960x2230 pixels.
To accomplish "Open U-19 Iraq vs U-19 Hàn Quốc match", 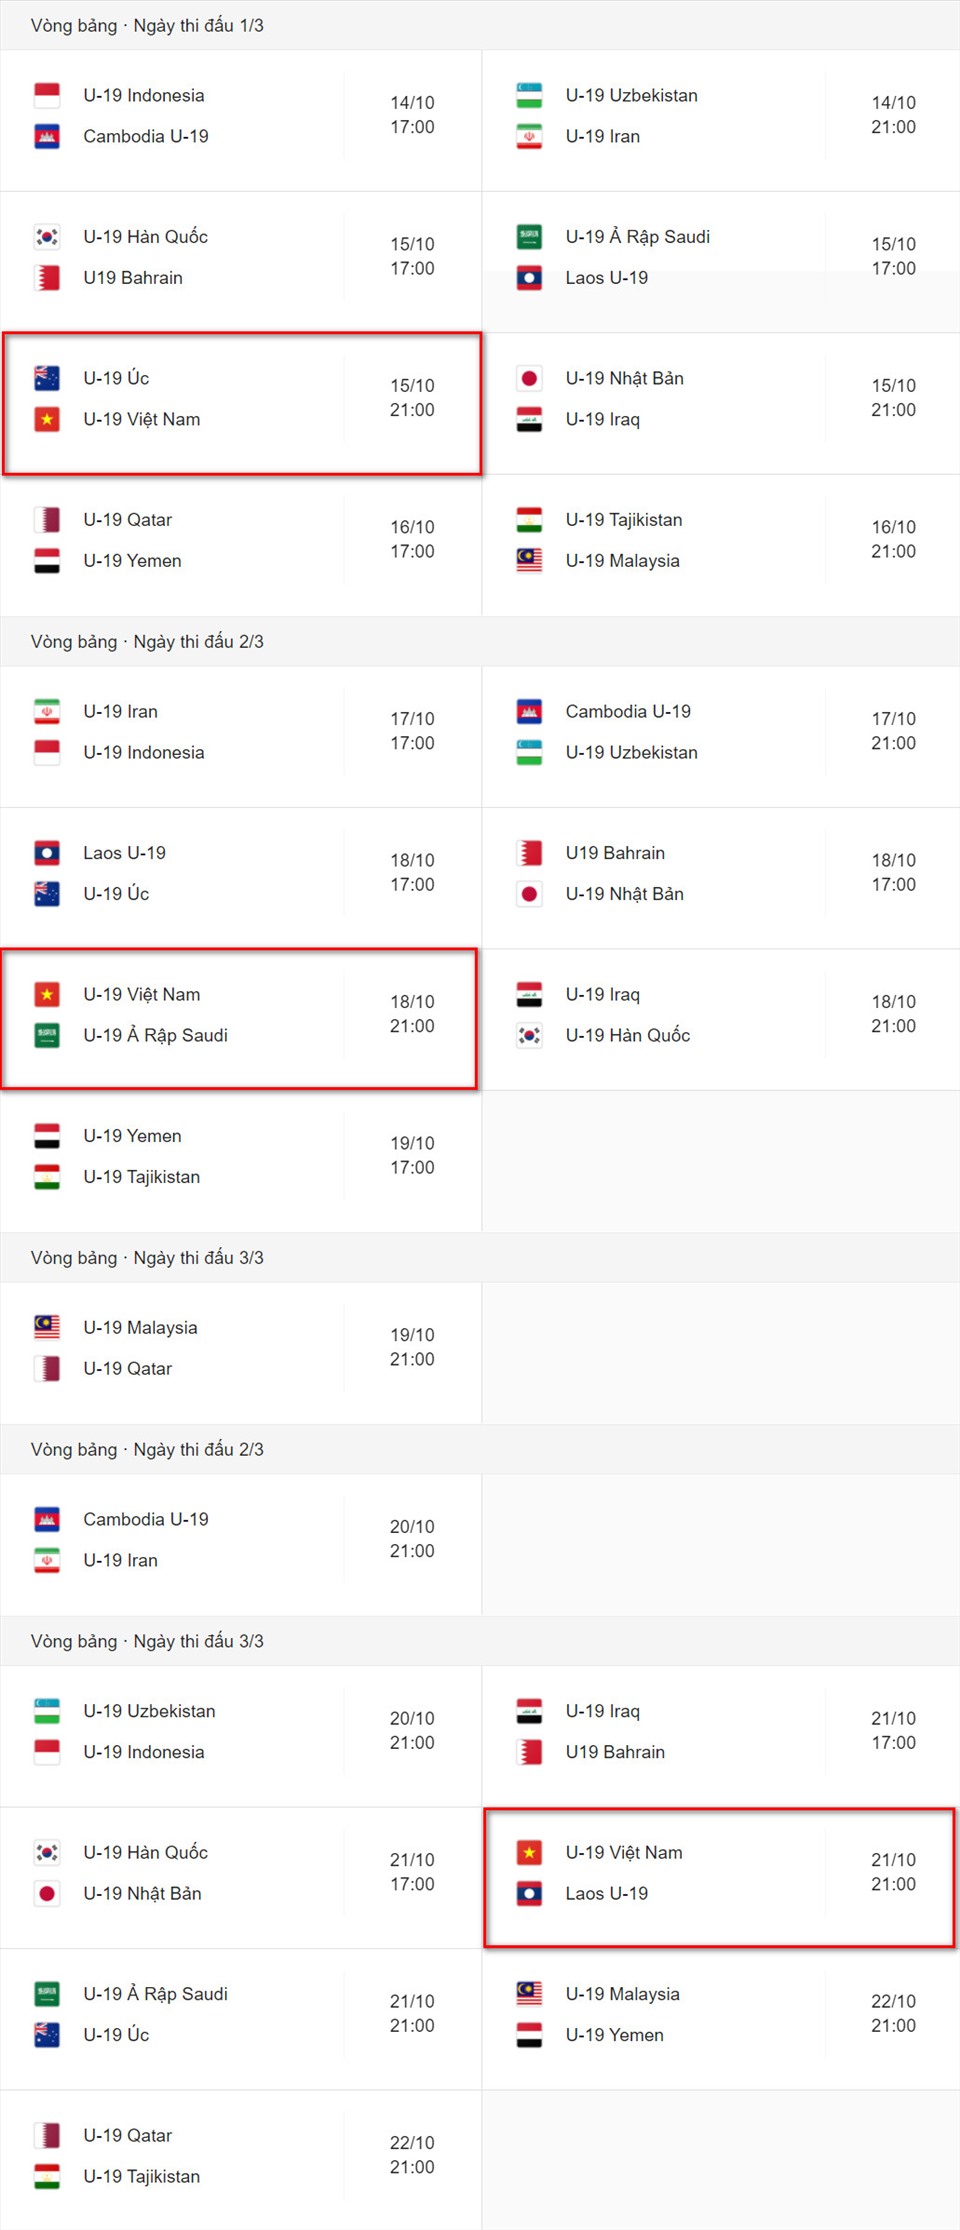I will pyautogui.click(x=721, y=1019).
